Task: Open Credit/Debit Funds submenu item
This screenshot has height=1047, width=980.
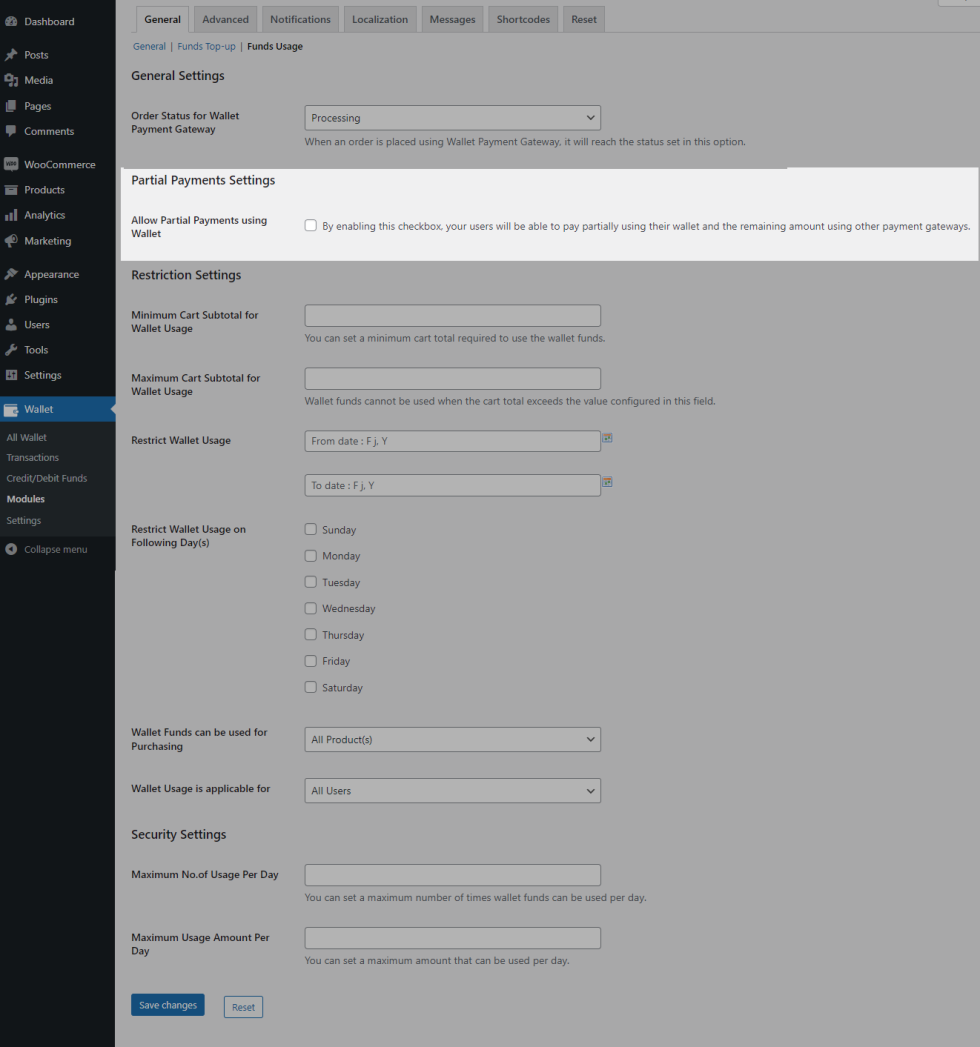Action: (47, 478)
